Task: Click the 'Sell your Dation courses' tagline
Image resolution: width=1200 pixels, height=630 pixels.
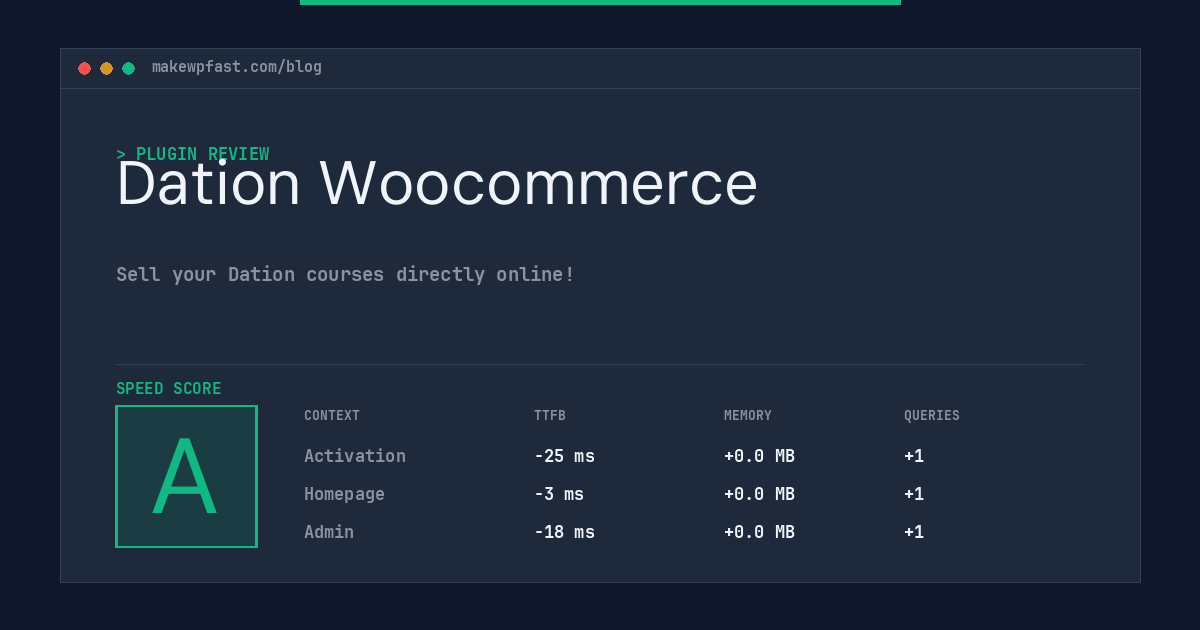Action: click(345, 274)
